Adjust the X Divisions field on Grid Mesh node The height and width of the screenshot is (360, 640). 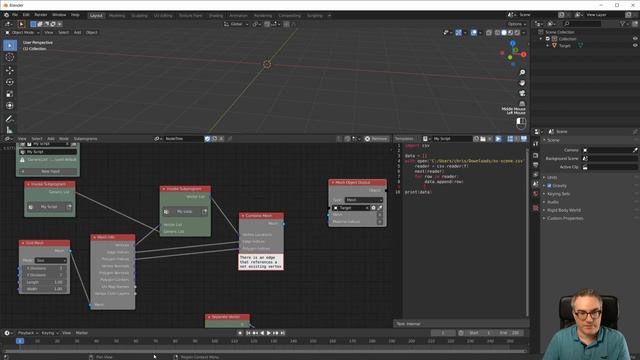pos(44,268)
